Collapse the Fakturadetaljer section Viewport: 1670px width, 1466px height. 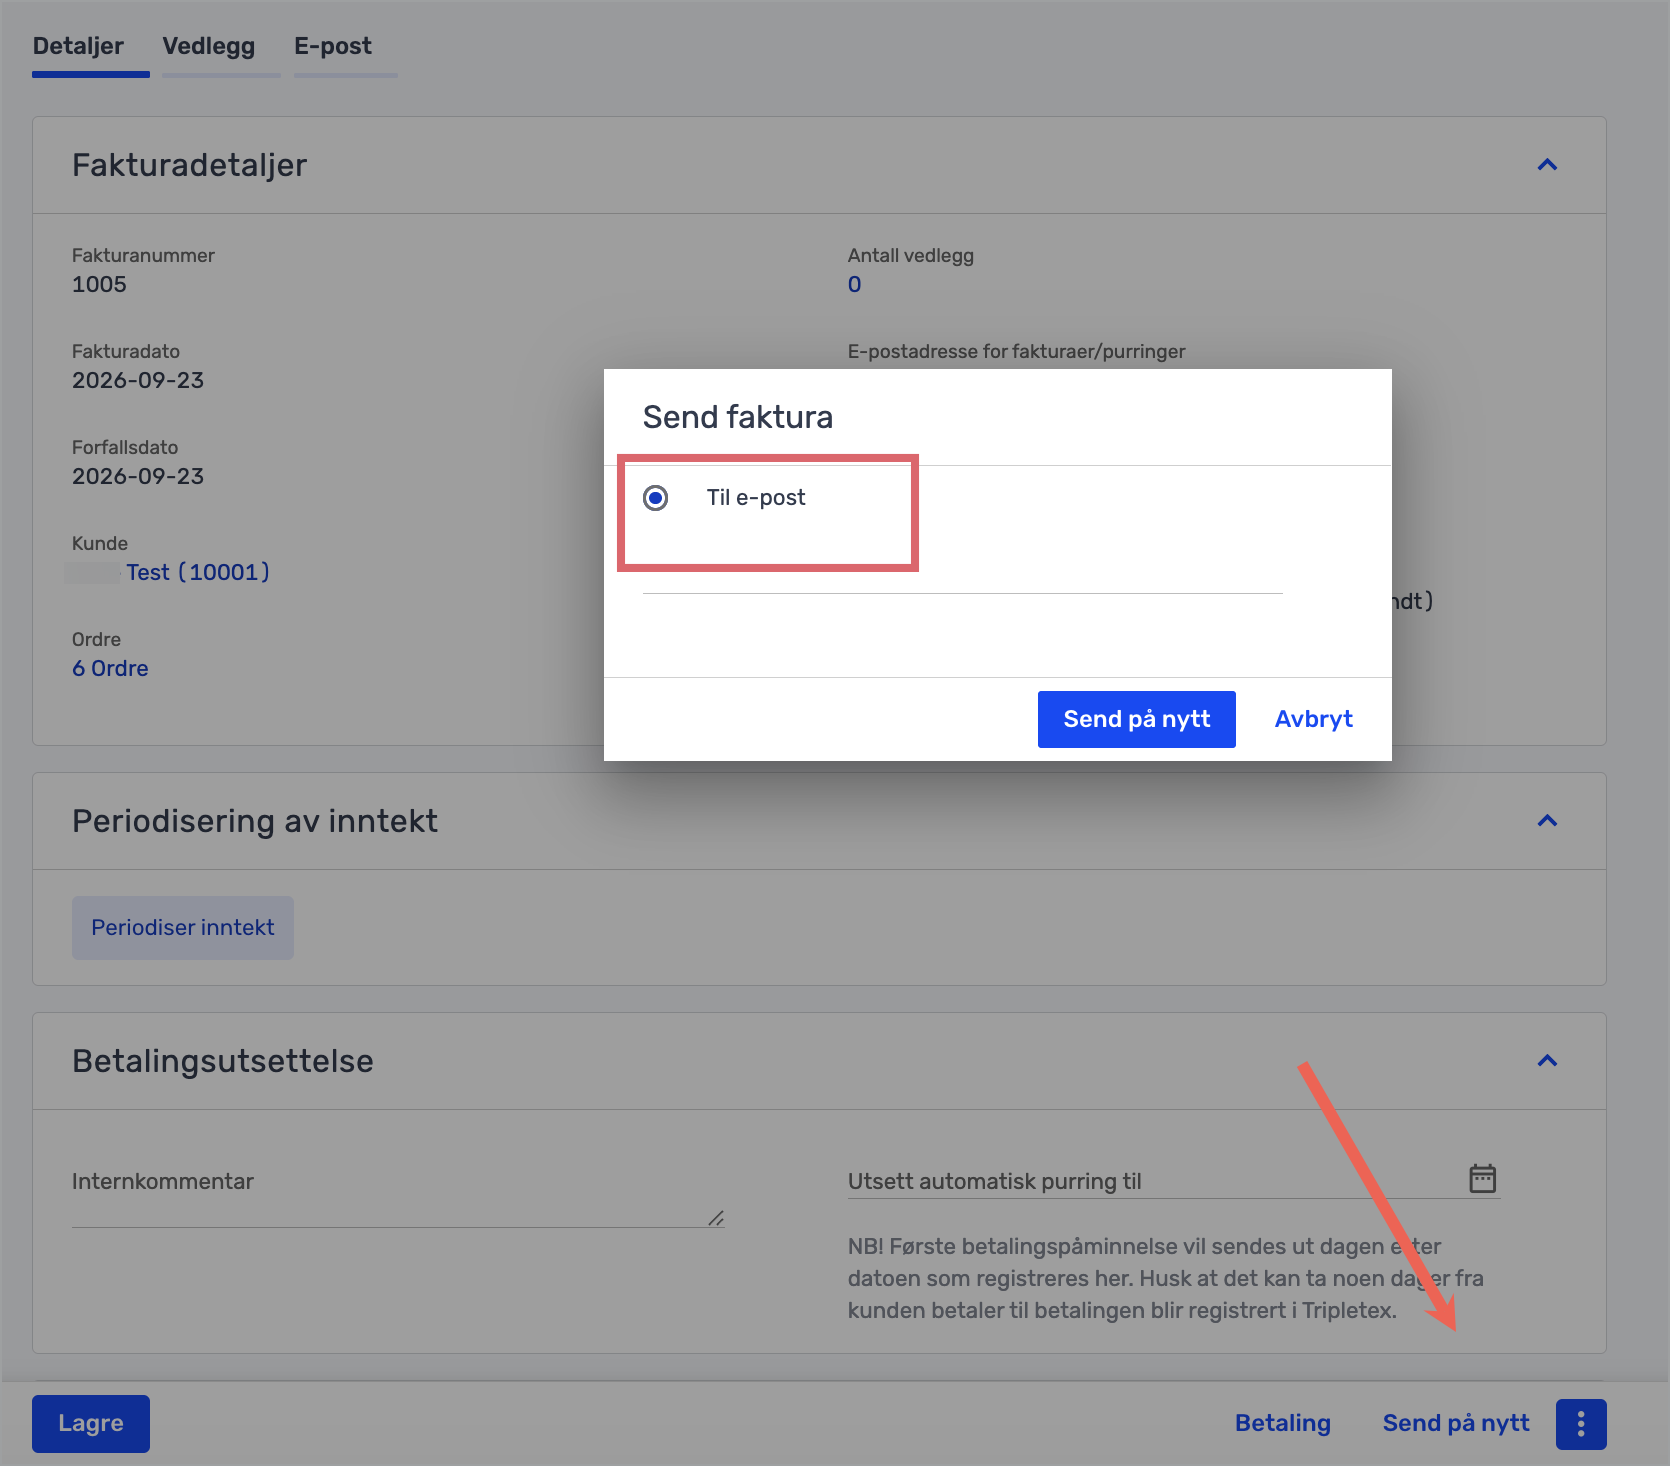coord(1547,165)
